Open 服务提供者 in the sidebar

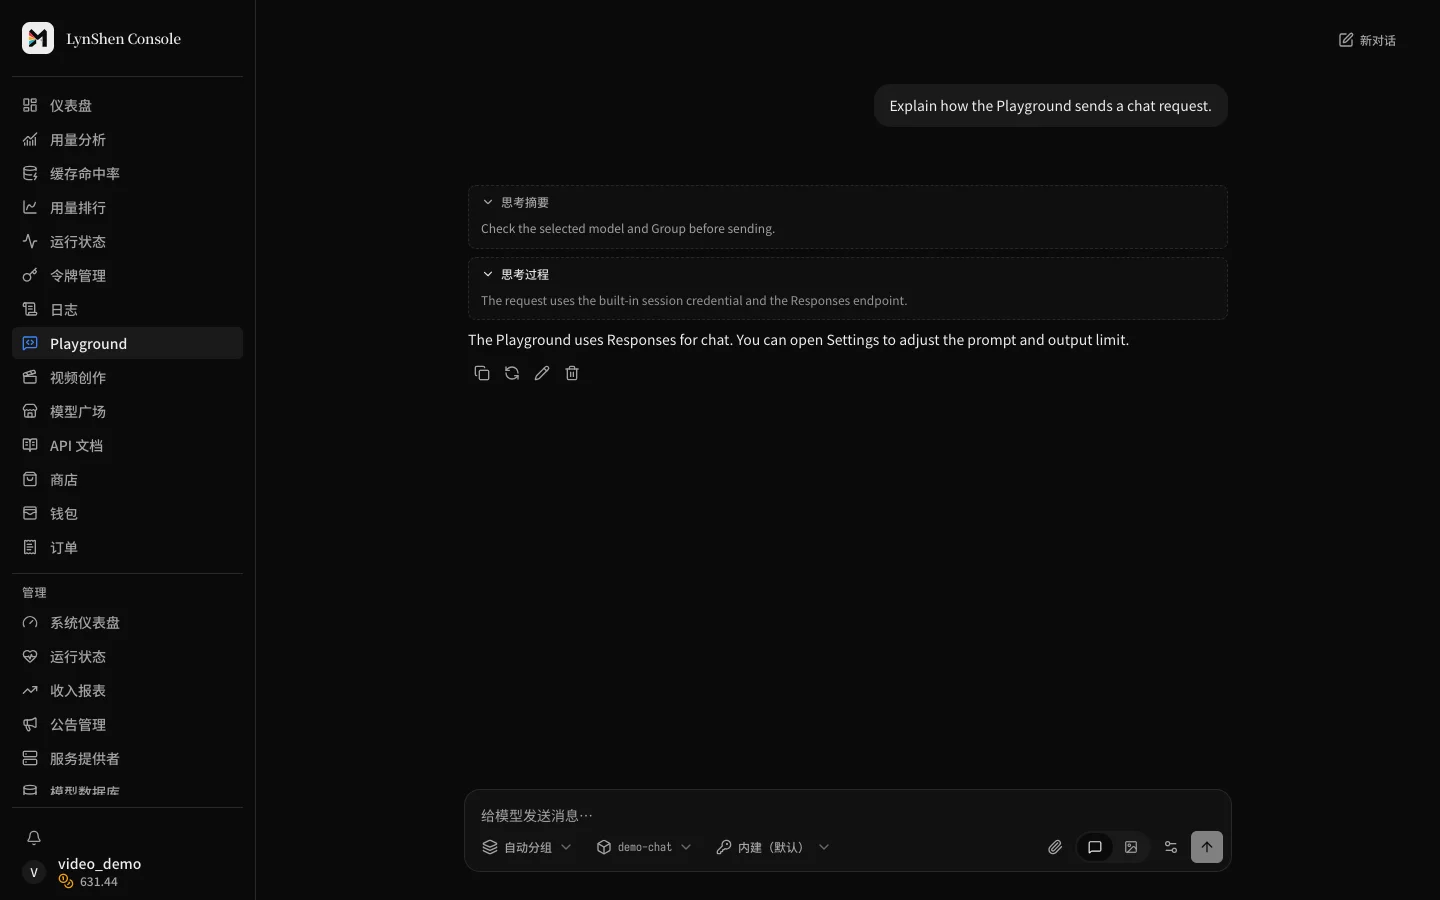point(127,758)
